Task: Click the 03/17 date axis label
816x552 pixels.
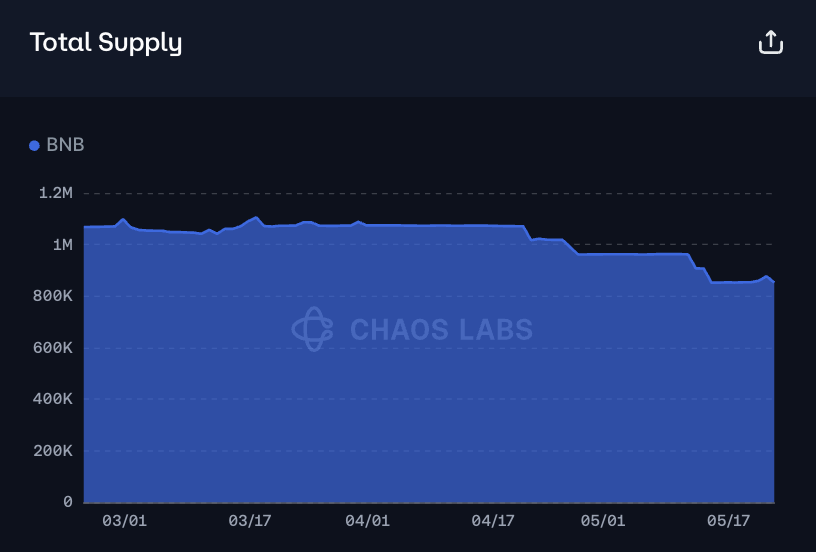Action: [250, 521]
